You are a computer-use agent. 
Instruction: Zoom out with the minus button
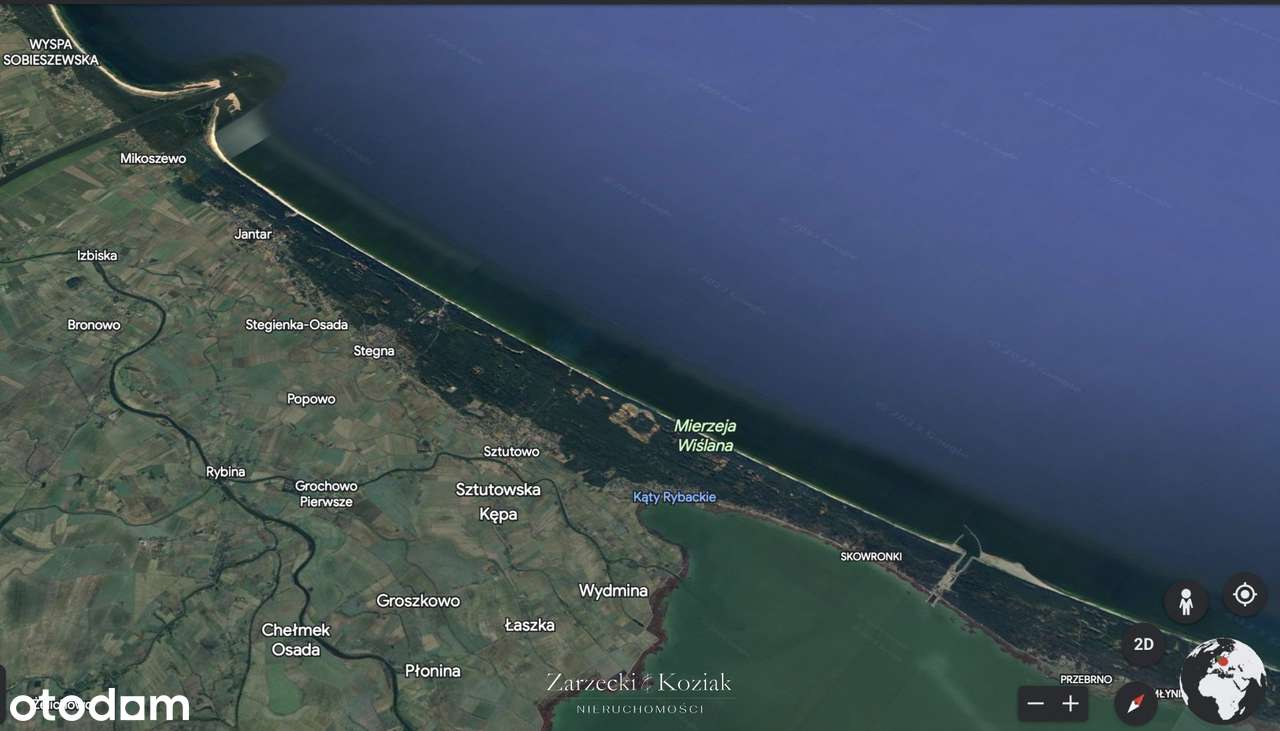[x=1036, y=704]
